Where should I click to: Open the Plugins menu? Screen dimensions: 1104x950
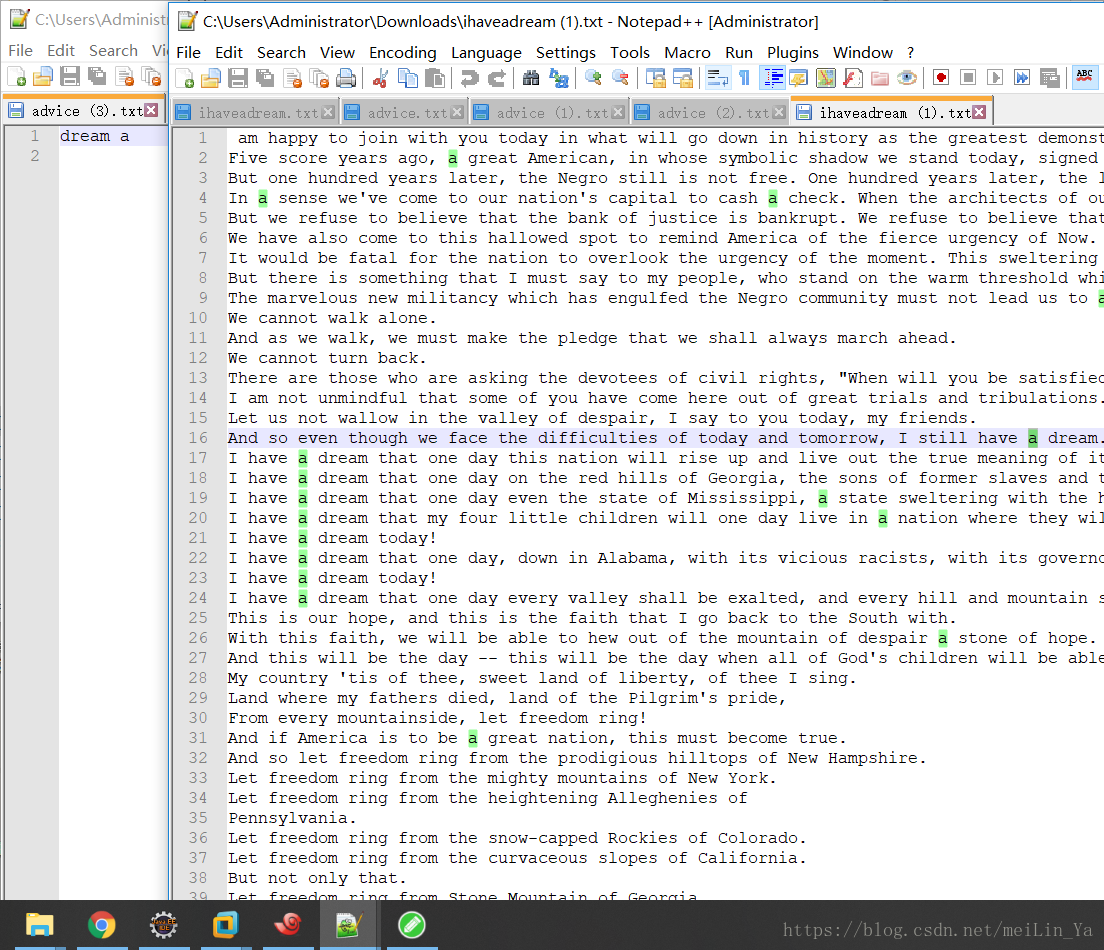coord(793,53)
